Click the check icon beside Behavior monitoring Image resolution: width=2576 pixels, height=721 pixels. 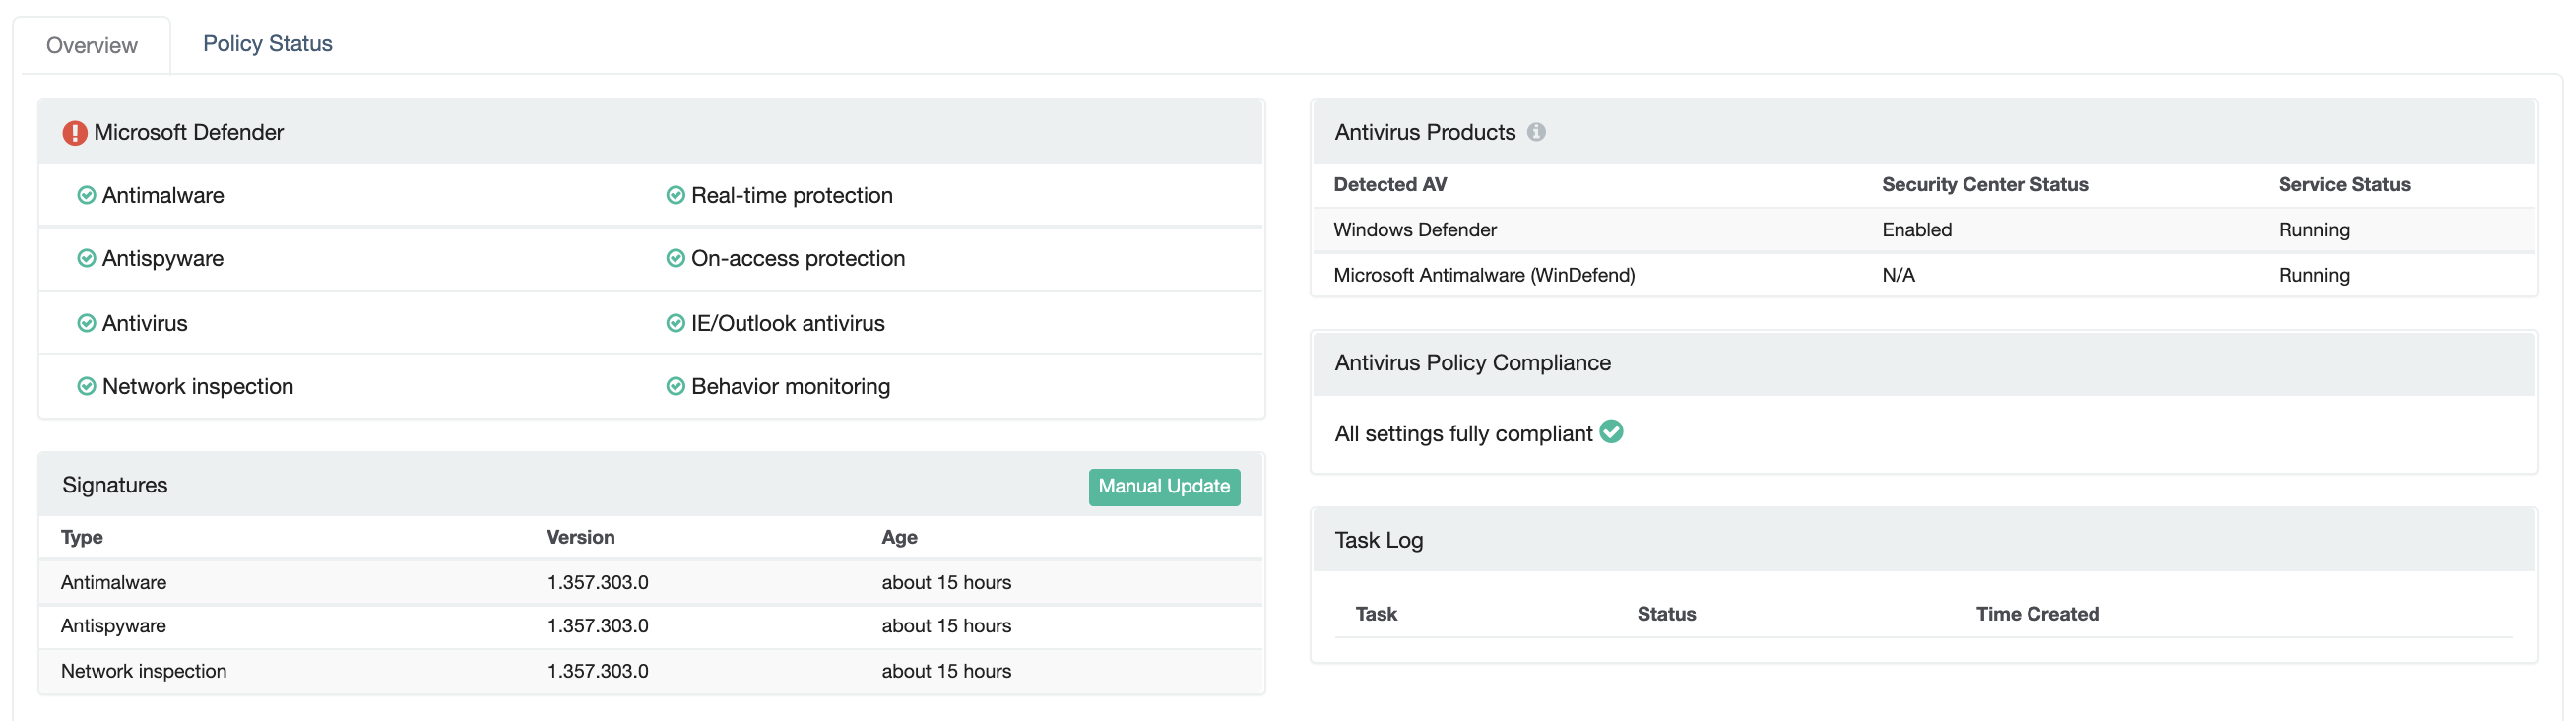tap(676, 386)
